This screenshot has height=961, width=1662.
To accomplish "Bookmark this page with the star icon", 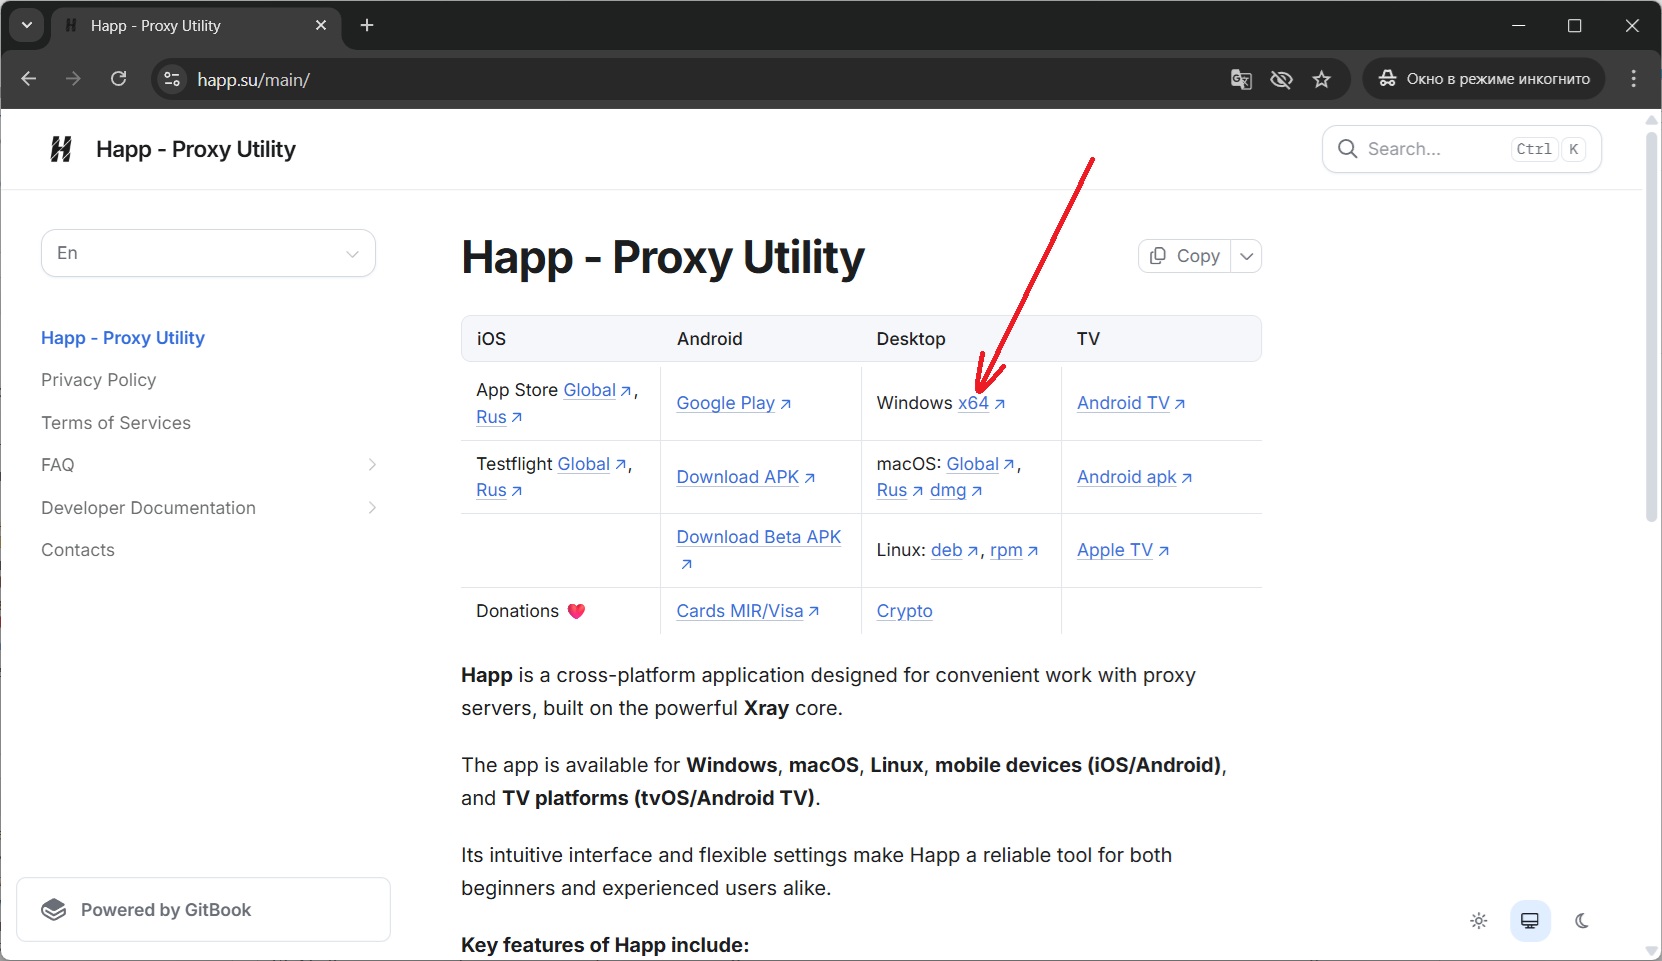I will point(1322,80).
